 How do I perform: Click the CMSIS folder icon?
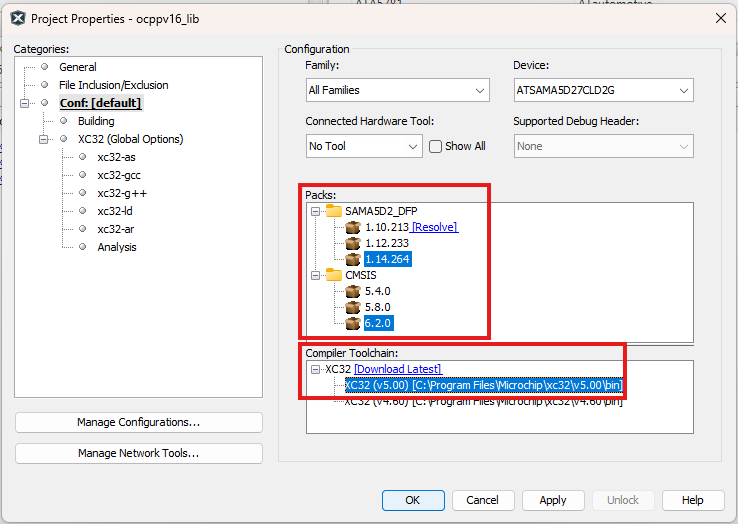[334, 274]
